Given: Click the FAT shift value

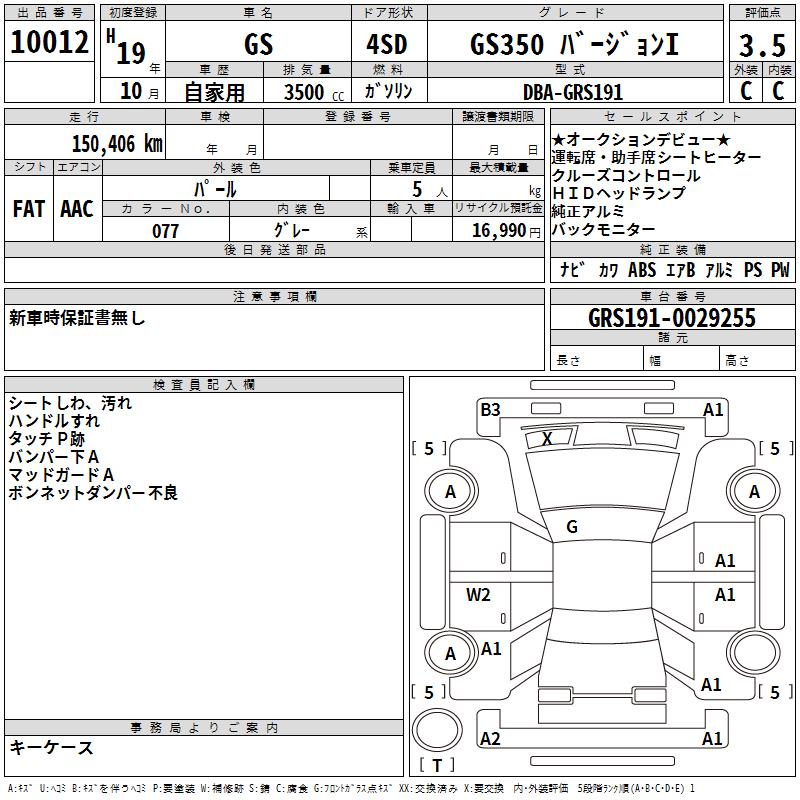Looking at the screenshot, I should (29, 209).
